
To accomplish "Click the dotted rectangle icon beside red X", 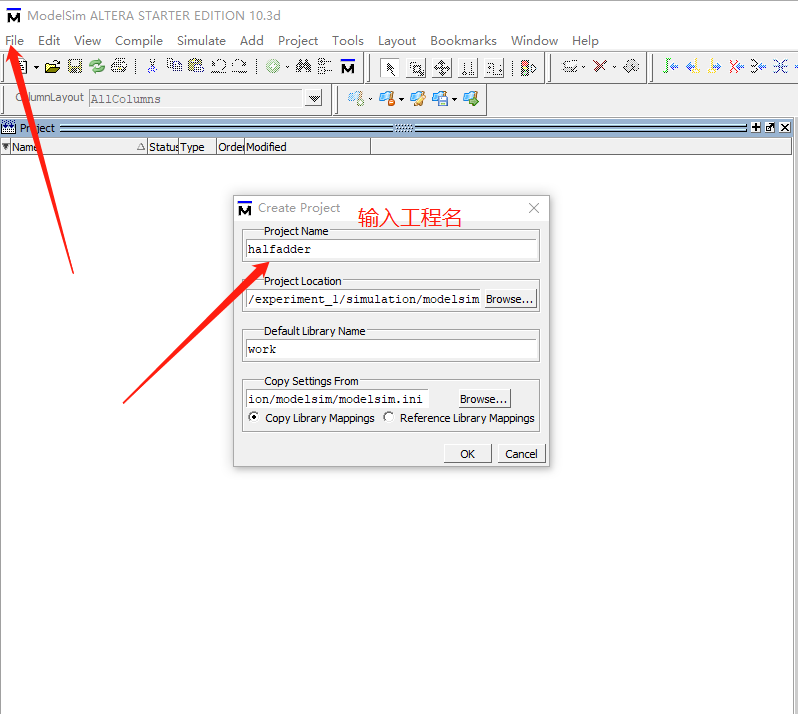I will (569, 66).
